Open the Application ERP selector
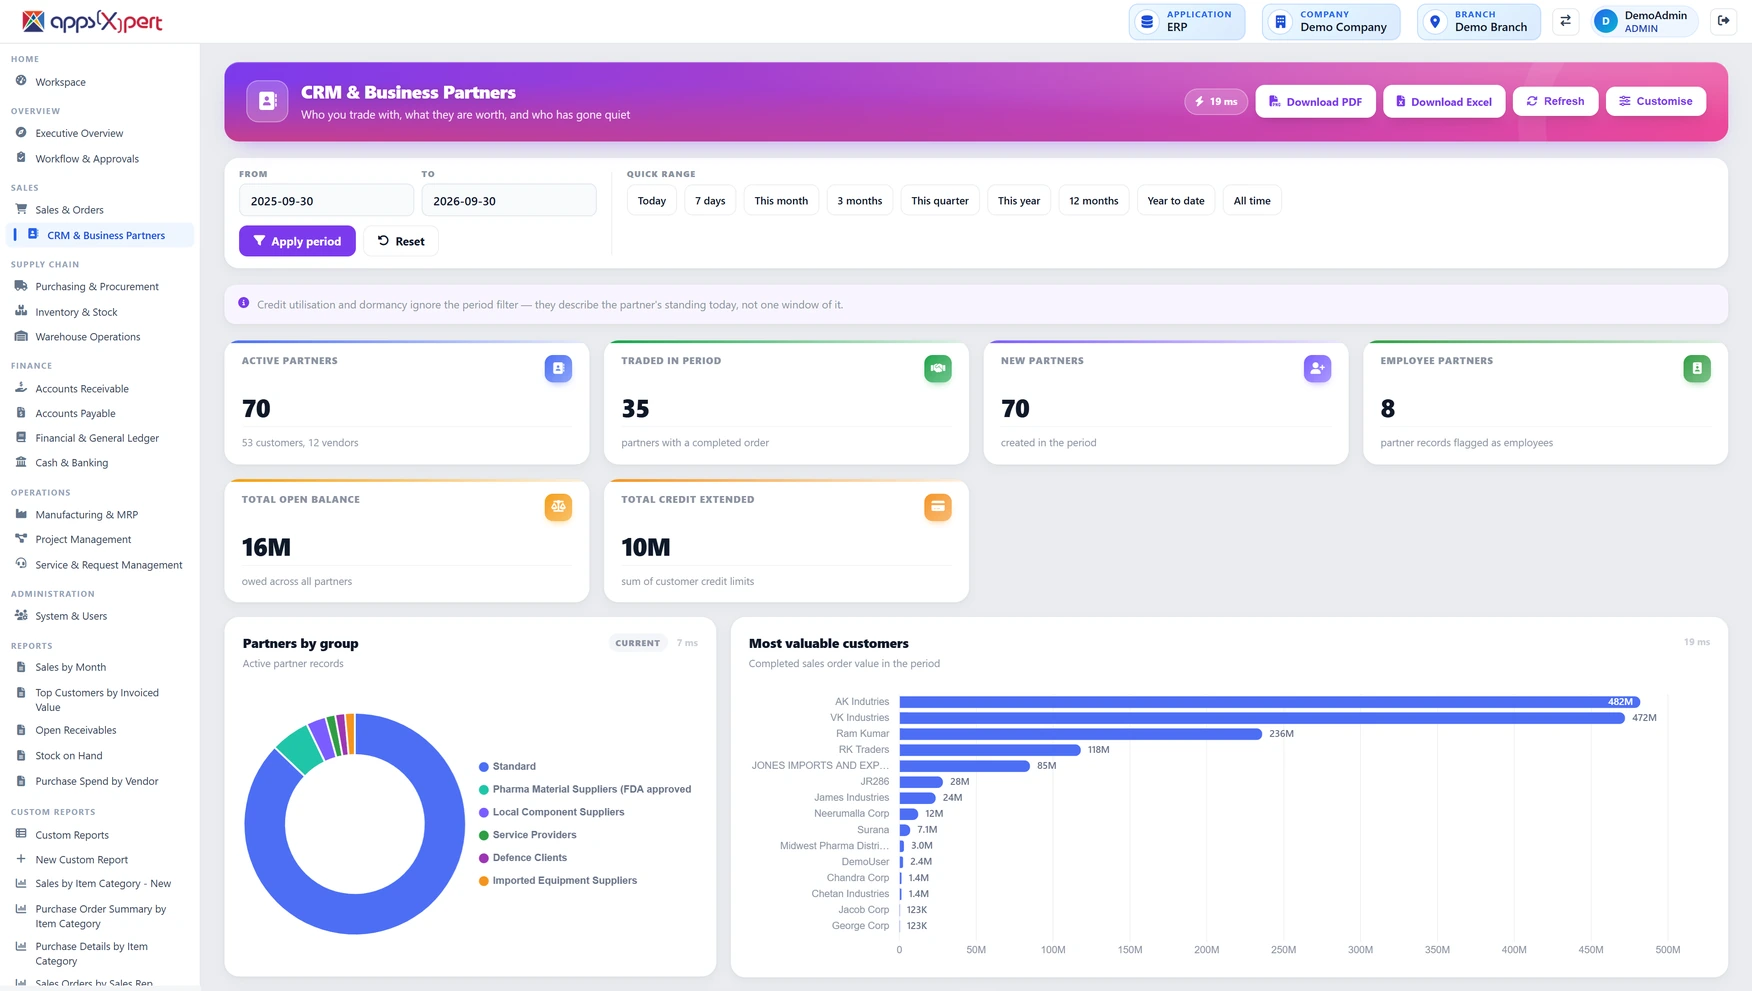The width and height of the screenshot is (1752, 991). coord(1187,21)
